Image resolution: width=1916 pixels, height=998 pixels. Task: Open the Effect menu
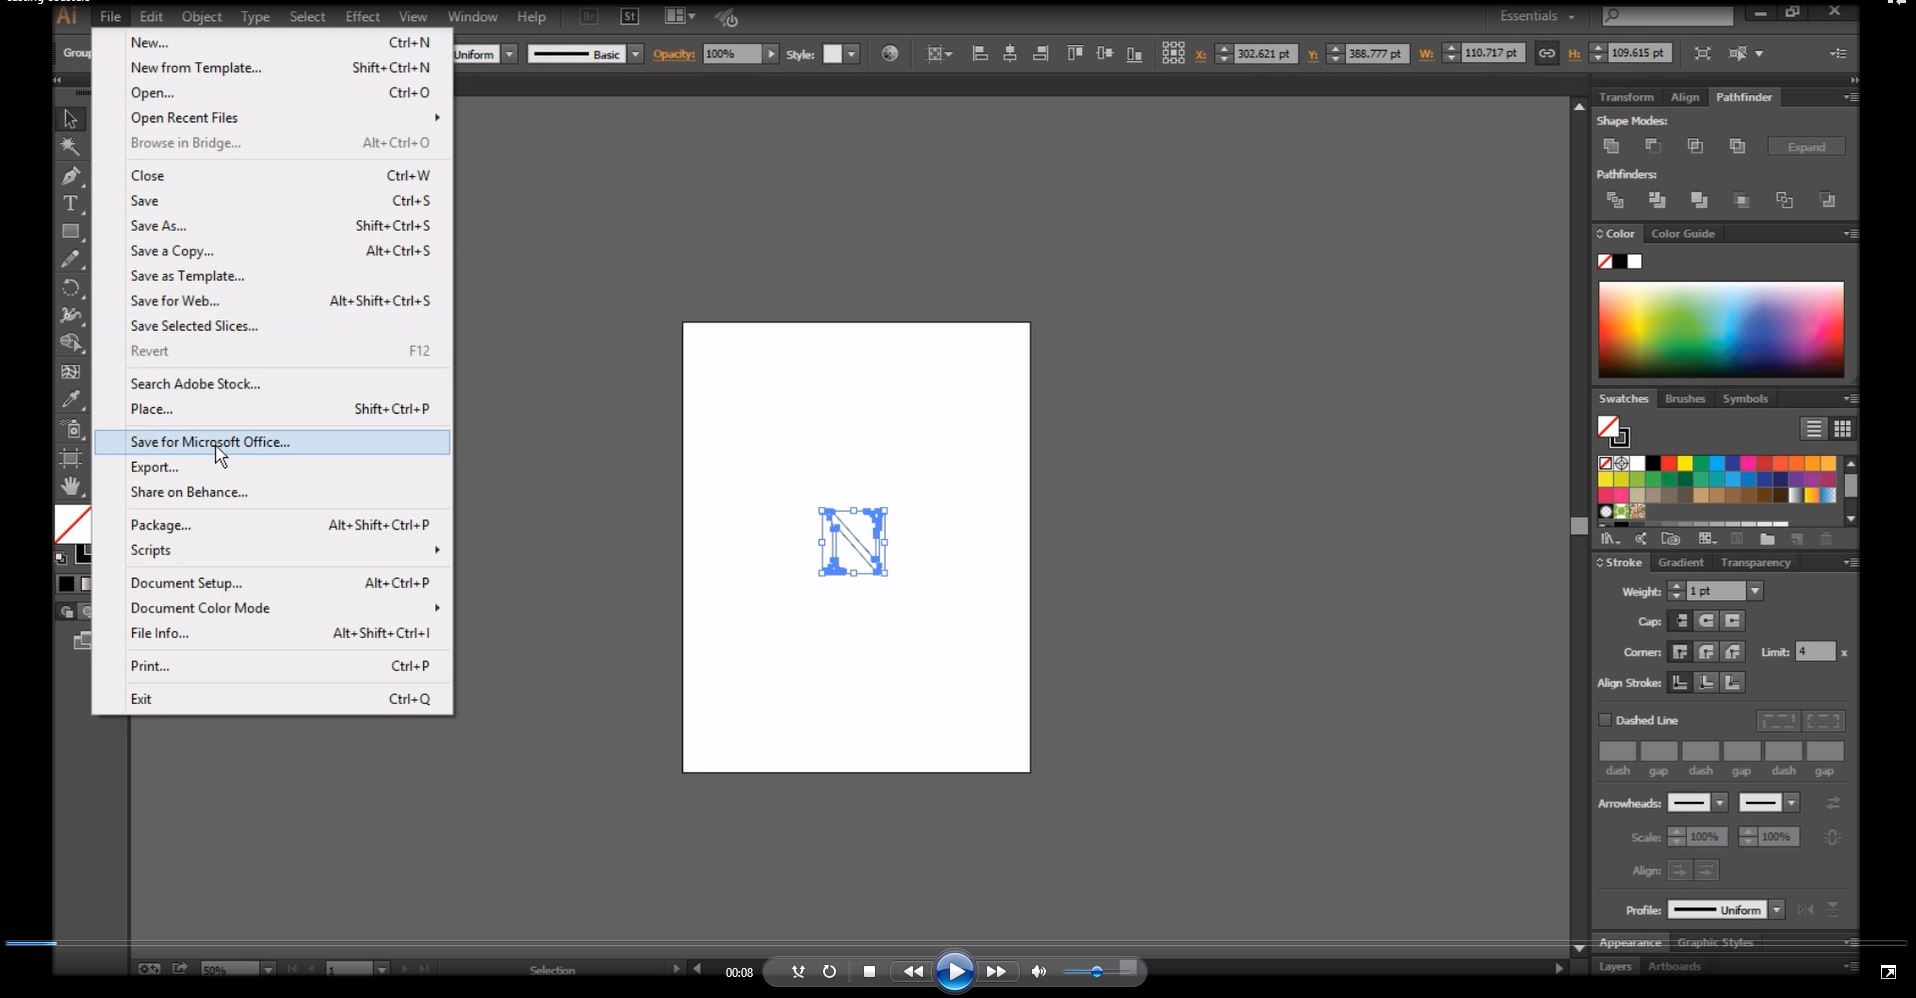point(362,16)
